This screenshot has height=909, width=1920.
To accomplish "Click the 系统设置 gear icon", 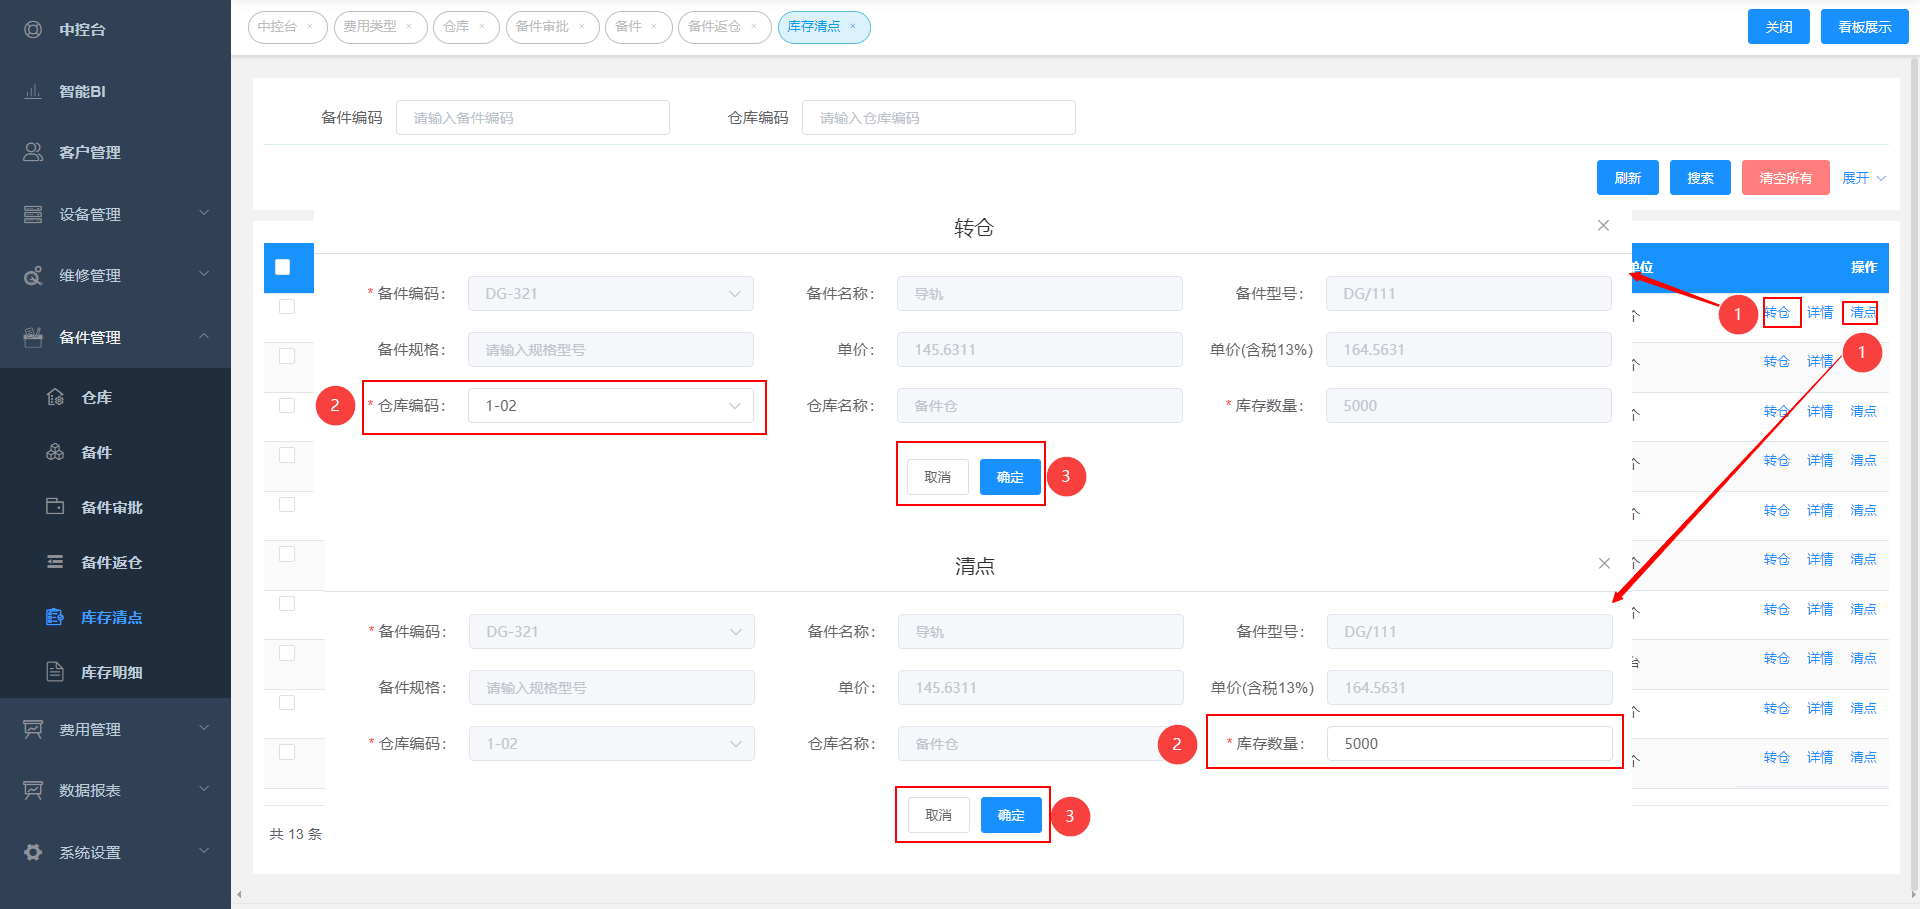I will [x=33, y=852].
